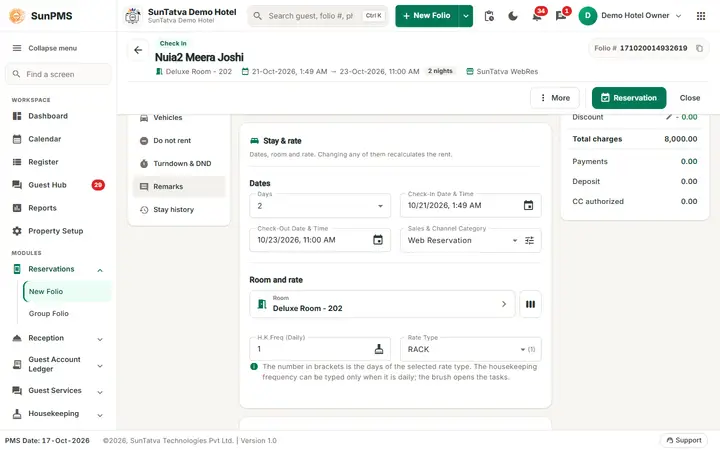Toggle dark mode moon icon
This screenshot has height=450, width=720.
(513, 16)
